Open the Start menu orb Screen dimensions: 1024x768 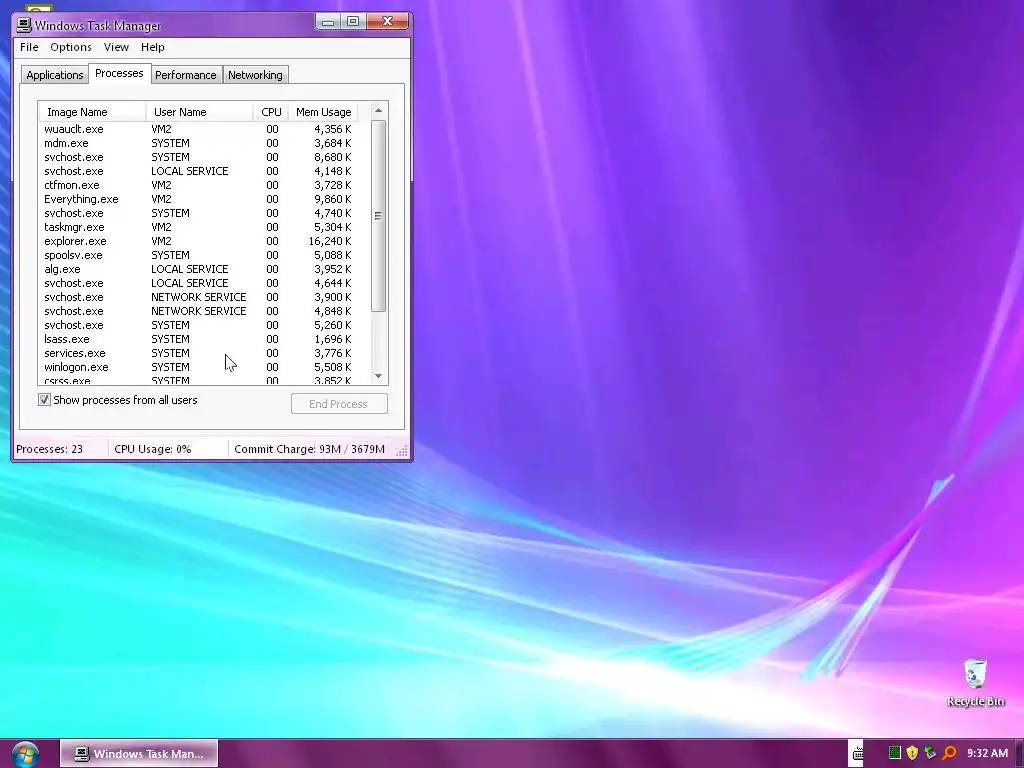click(25, 754)
